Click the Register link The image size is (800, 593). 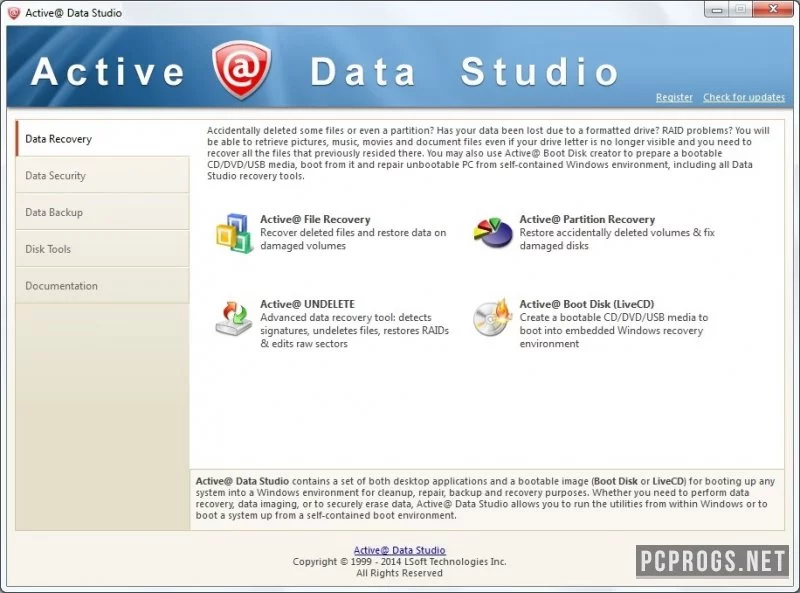674,97
